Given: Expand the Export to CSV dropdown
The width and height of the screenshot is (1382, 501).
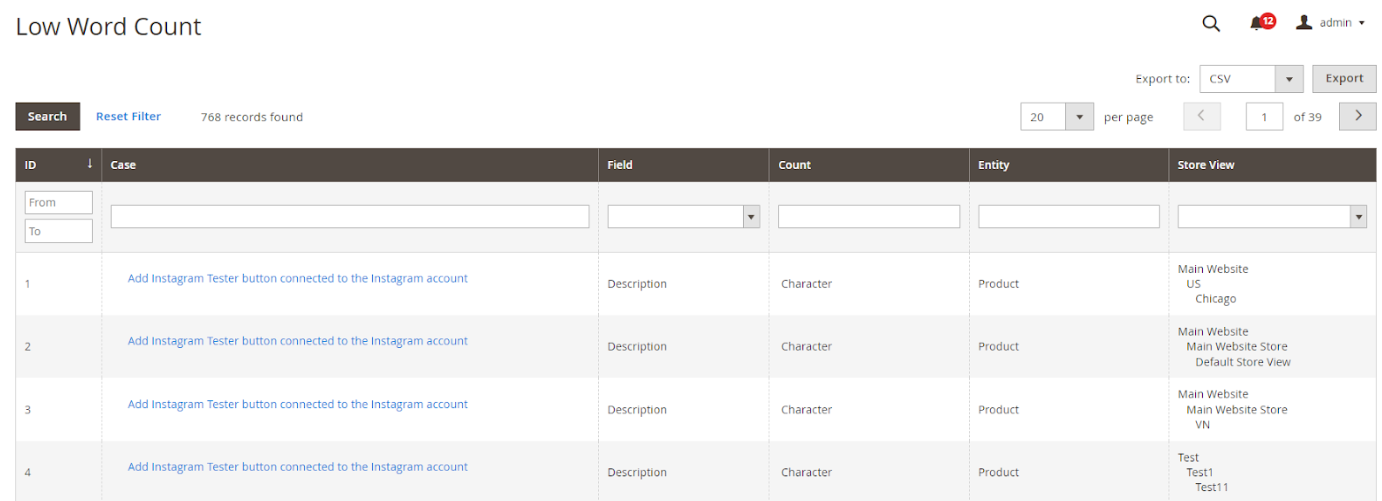Looking at the screenshot, I should (1251, 79).
